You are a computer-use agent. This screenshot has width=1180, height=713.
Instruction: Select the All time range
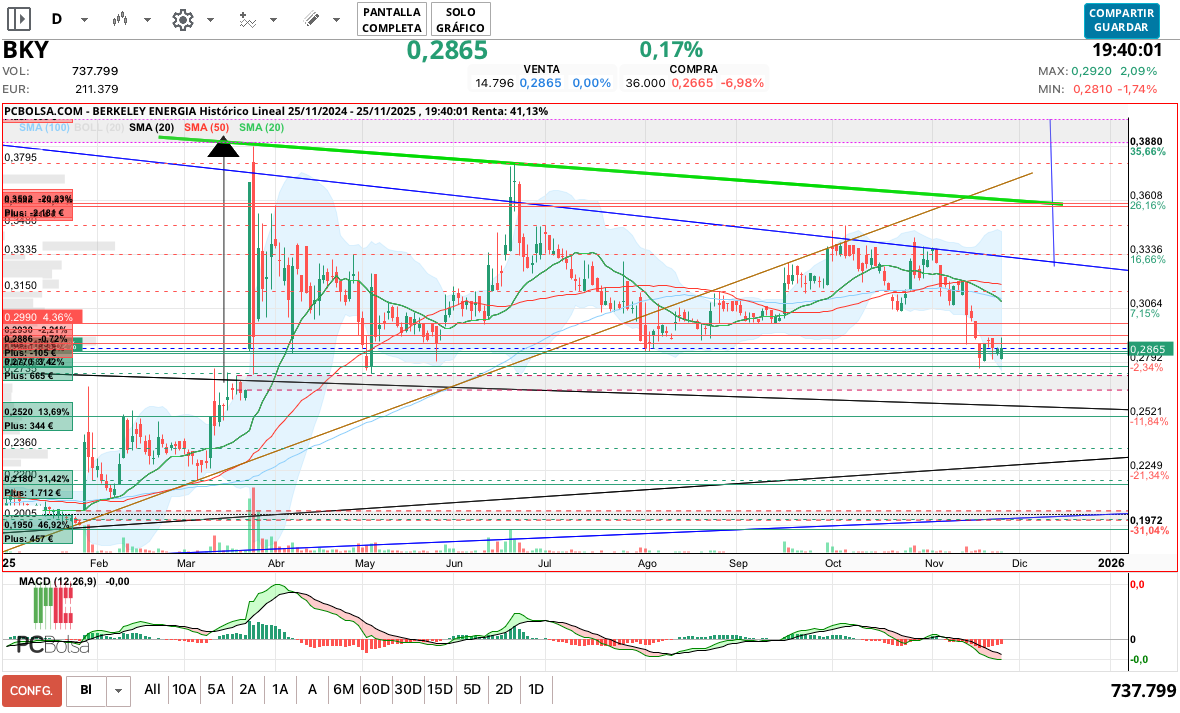[x=152, y=689]
